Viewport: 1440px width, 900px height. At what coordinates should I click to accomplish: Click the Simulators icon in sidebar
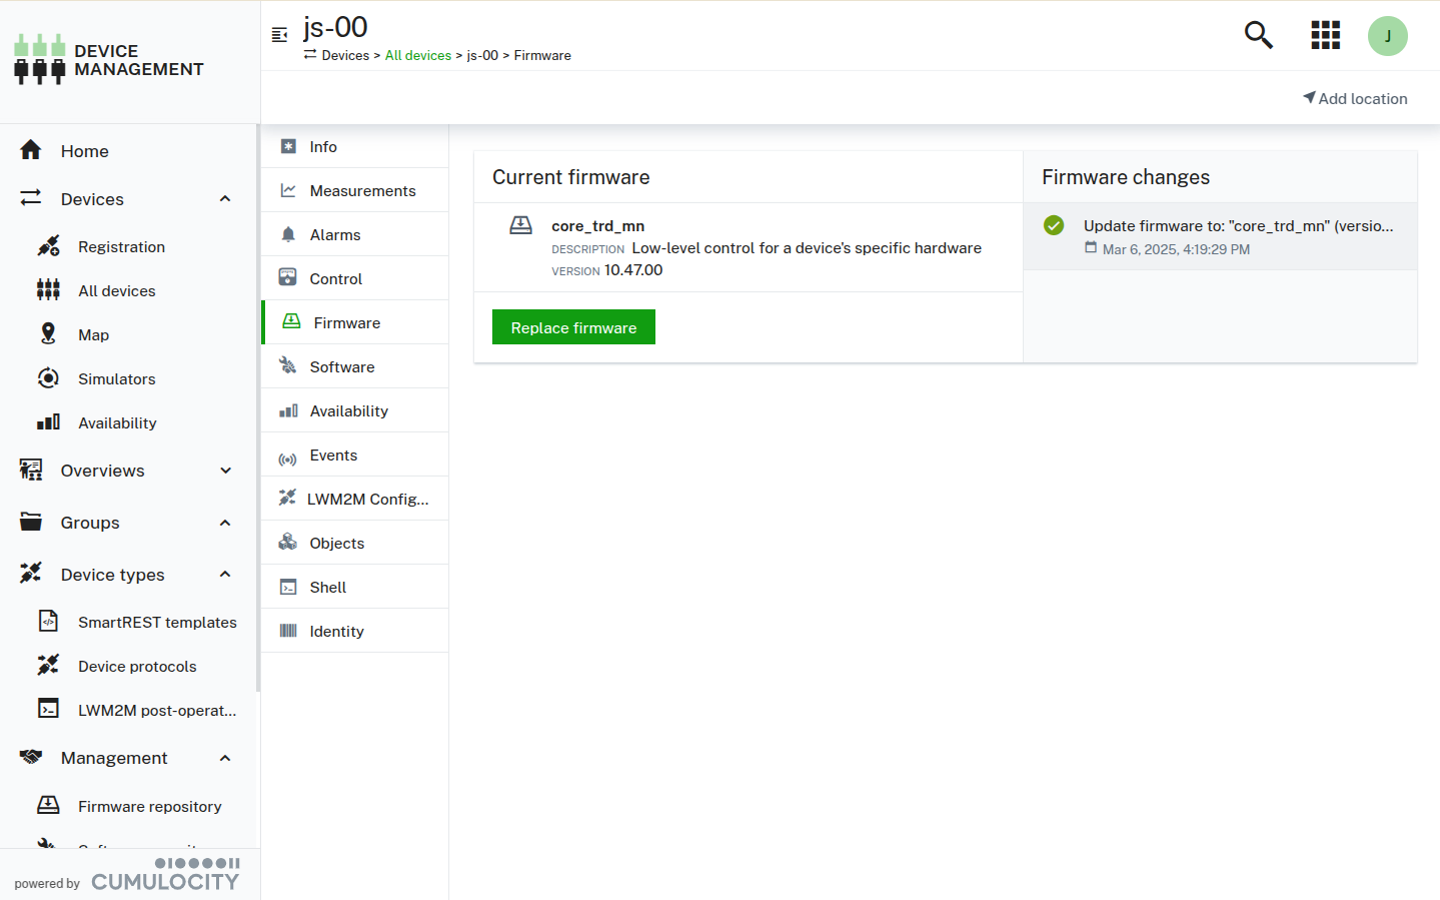pyautogui.click(x=48, y=378)
